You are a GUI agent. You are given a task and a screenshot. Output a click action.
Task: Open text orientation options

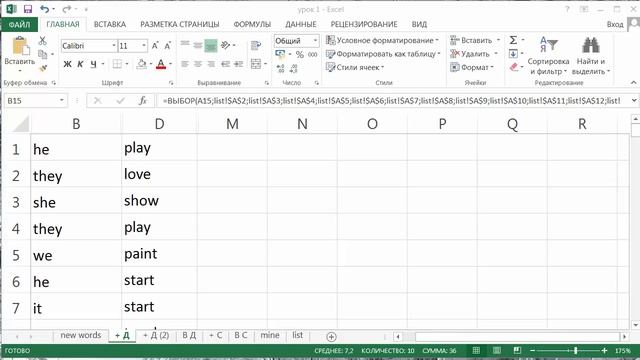[x=225, y=45]
